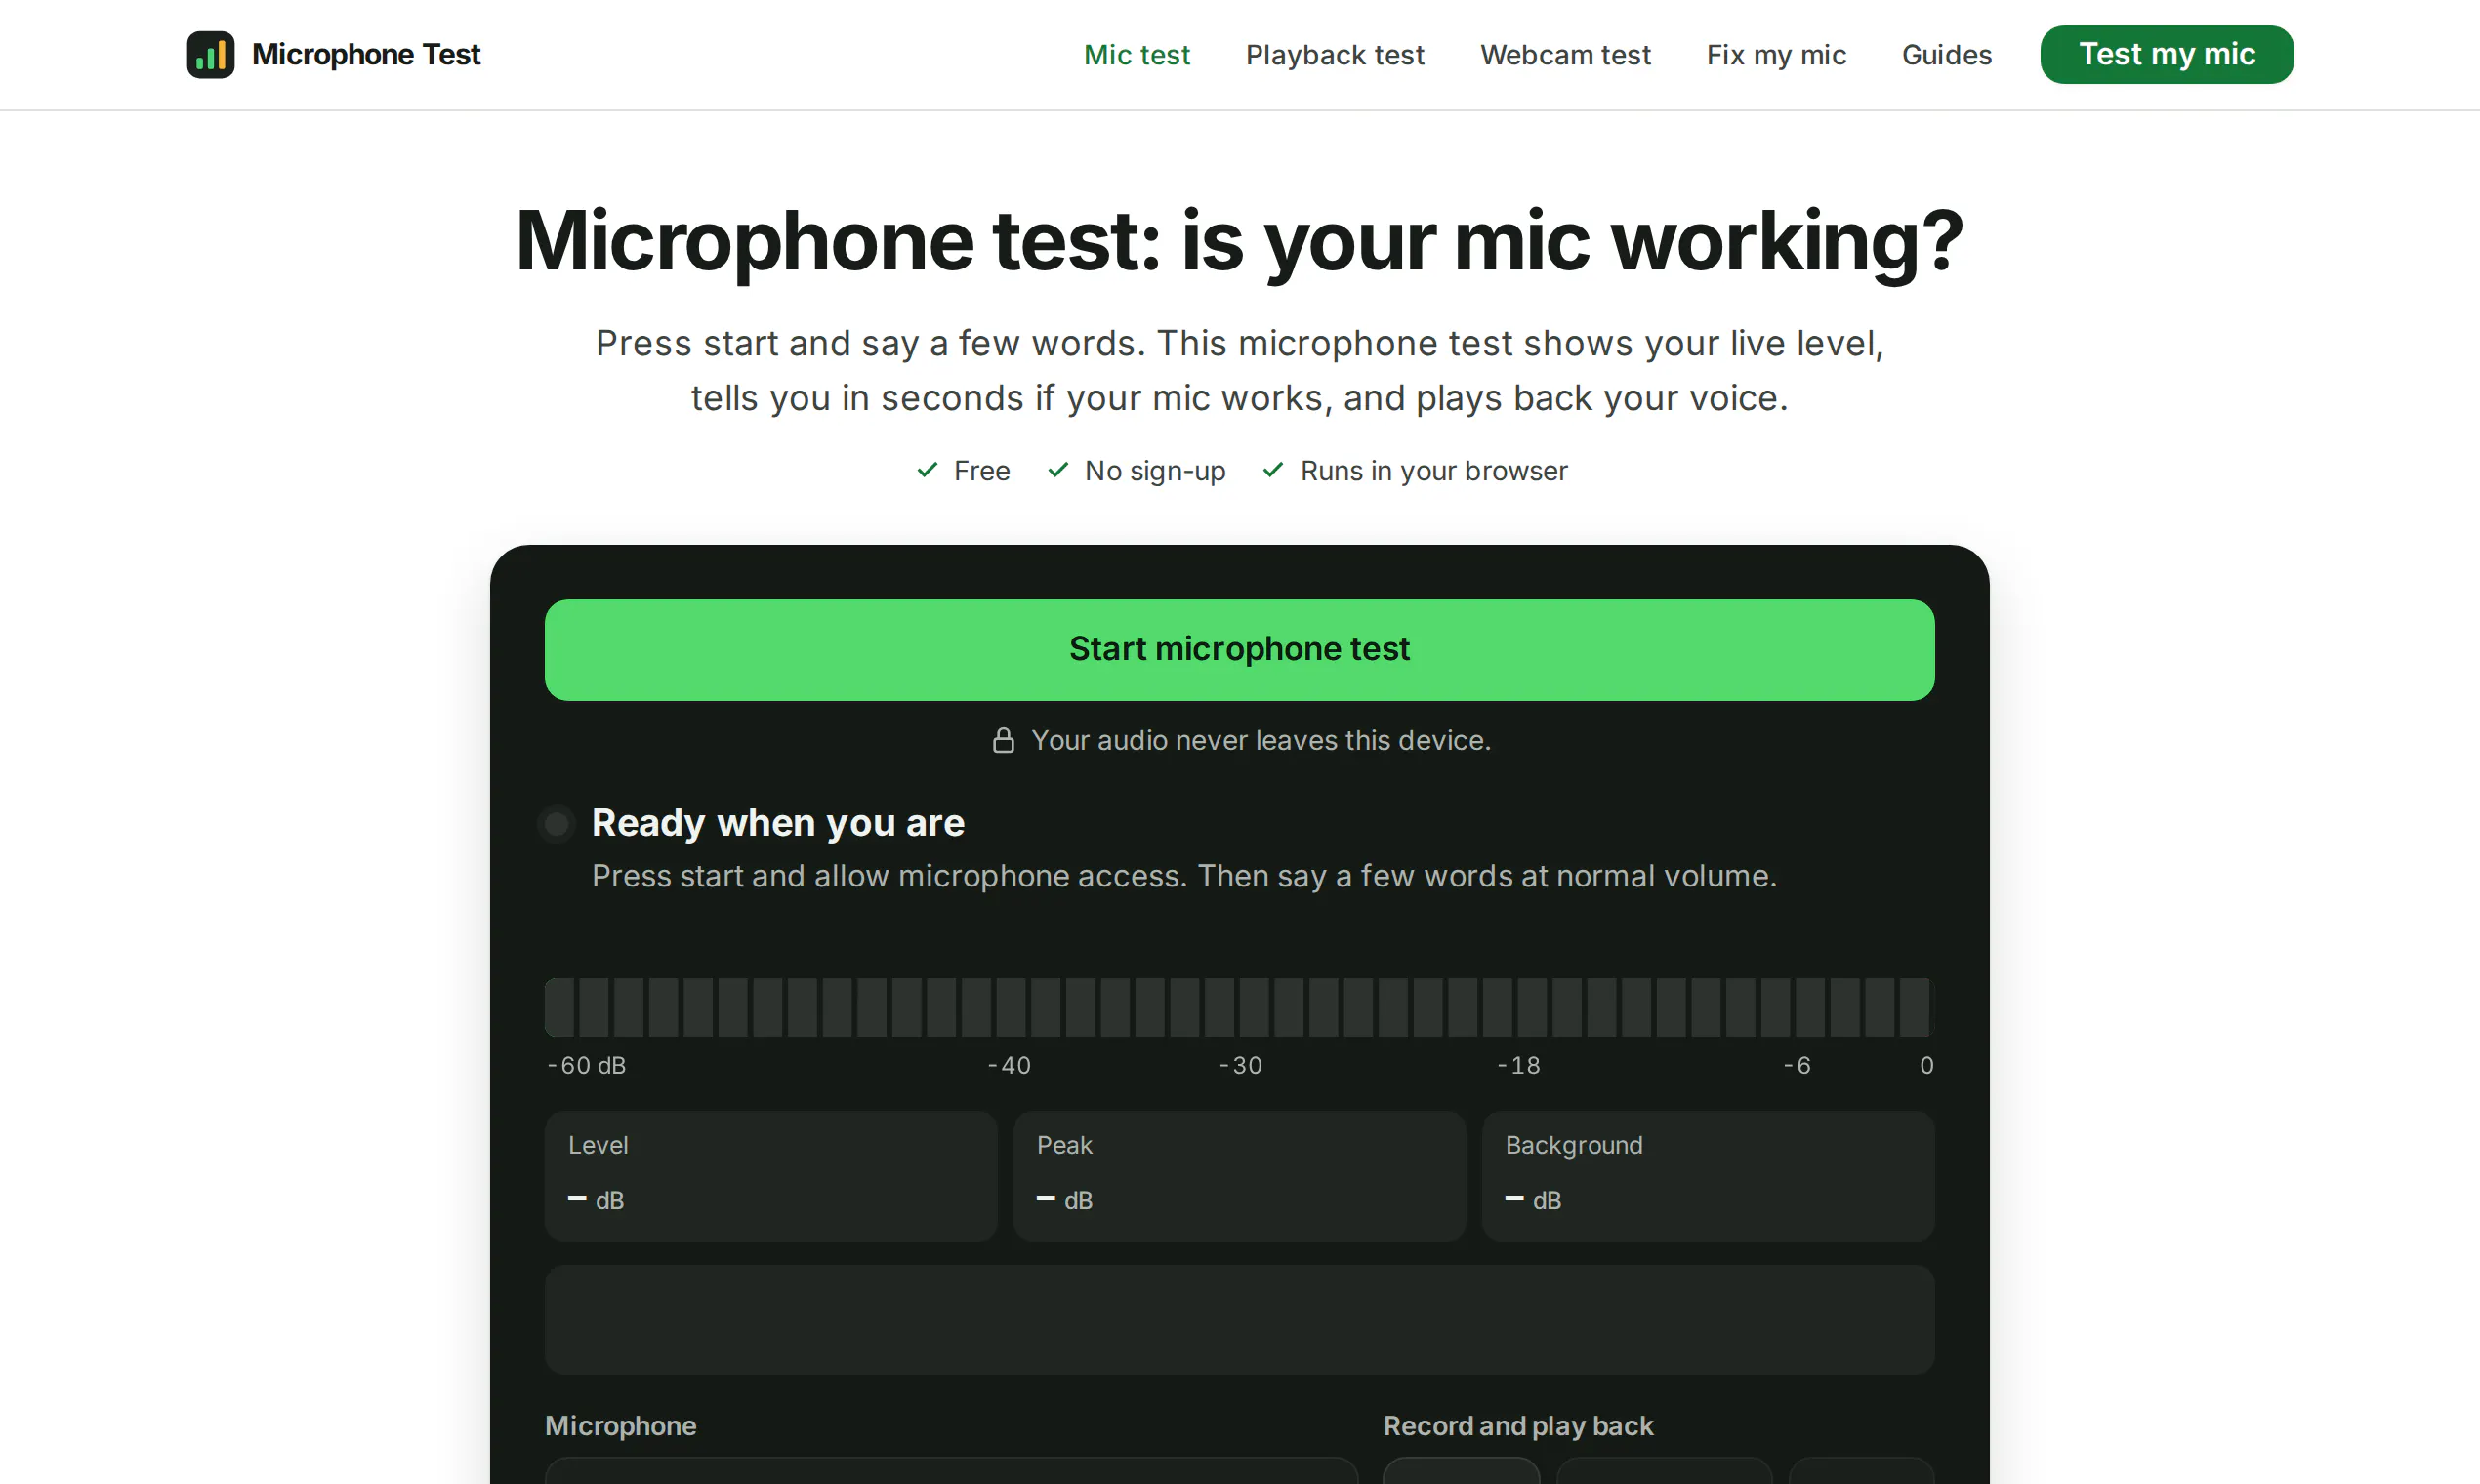
Task: Click the Microphone Test logo icon
Action: pyautogui.click(x=210, y=54)
